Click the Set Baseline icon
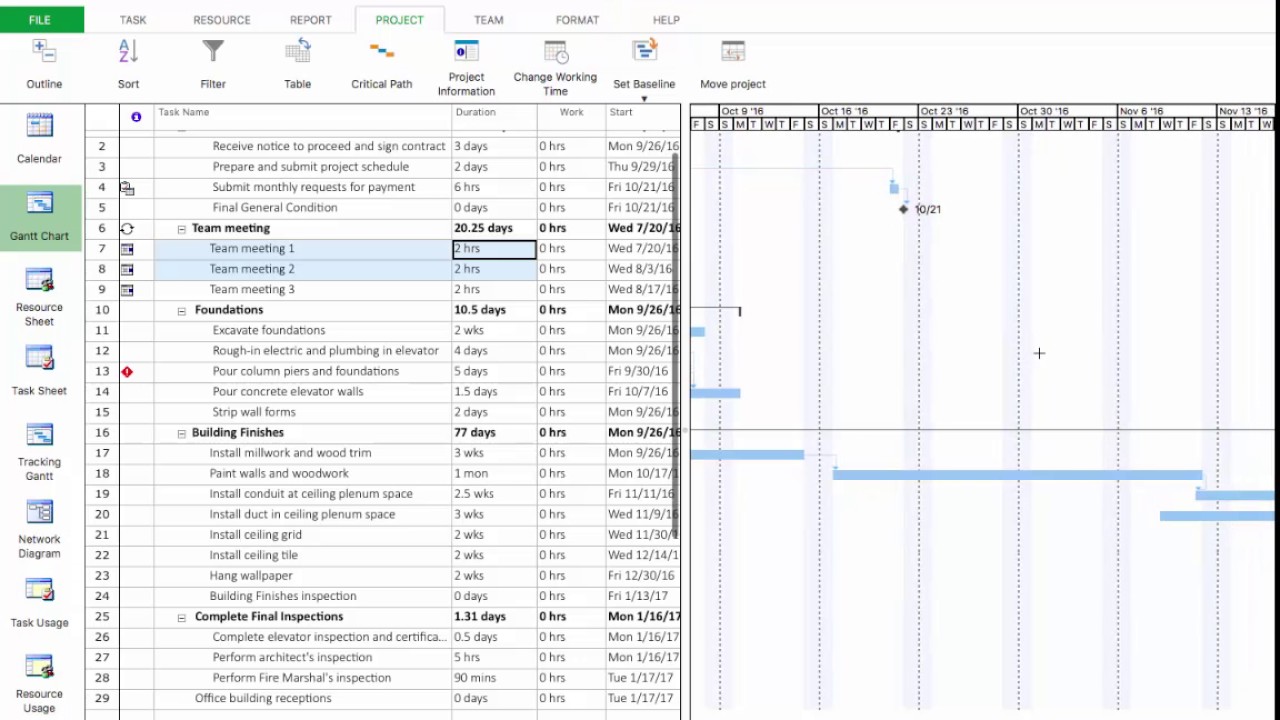 tap(644, 52)
